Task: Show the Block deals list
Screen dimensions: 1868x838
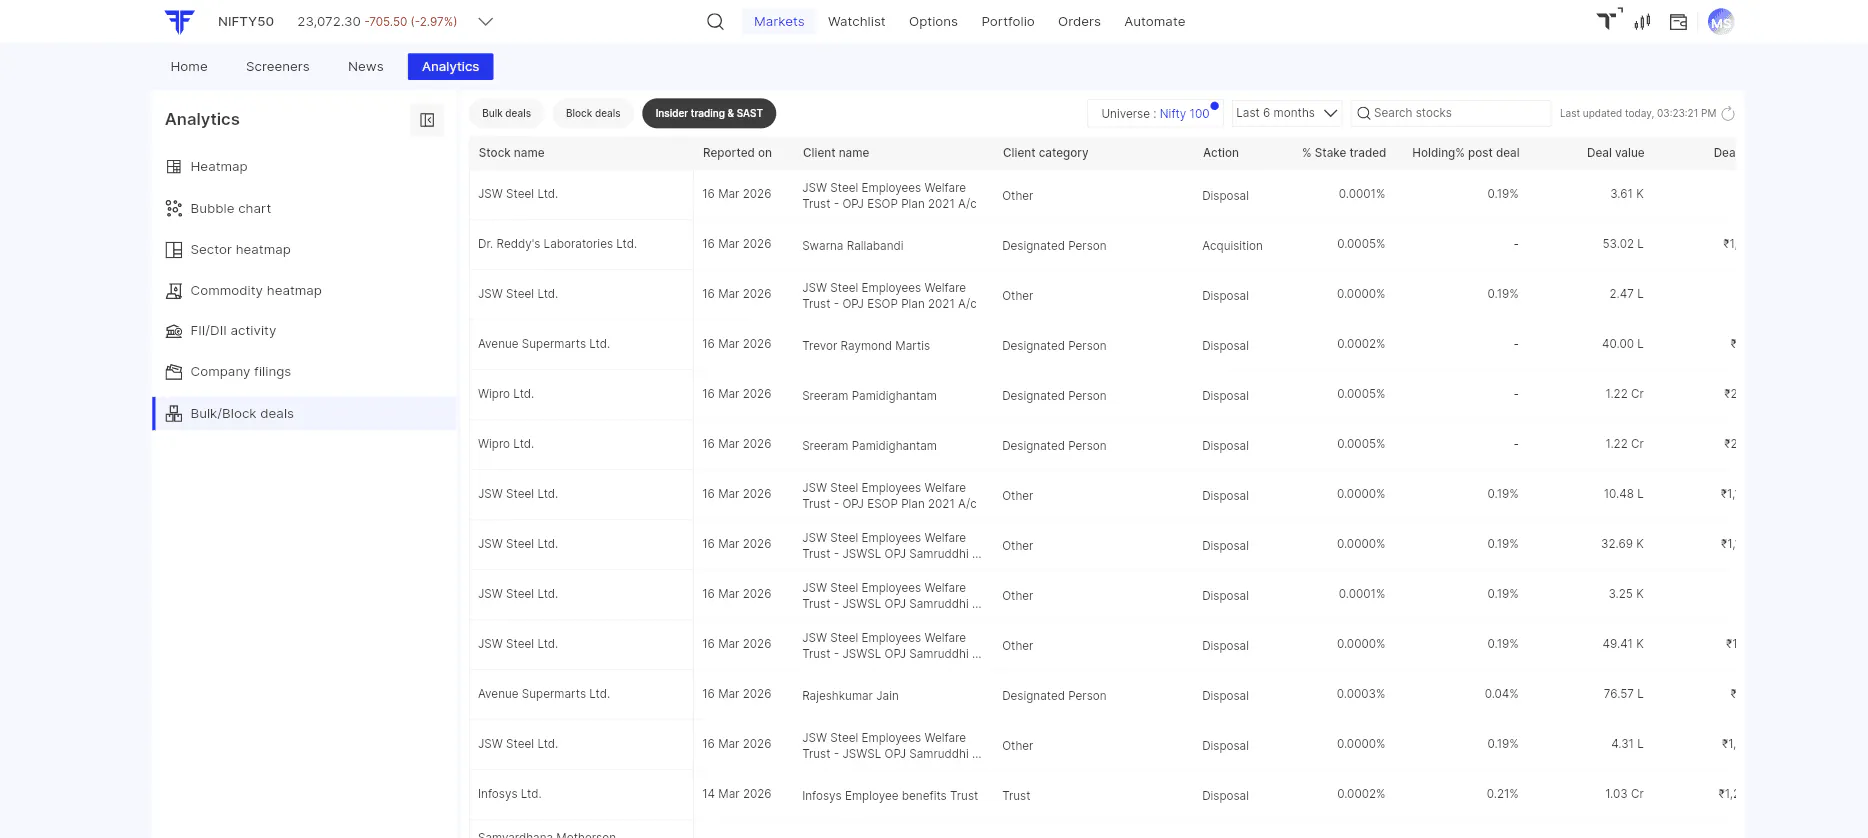Action: pyautogui.click(x=593, y=113)
